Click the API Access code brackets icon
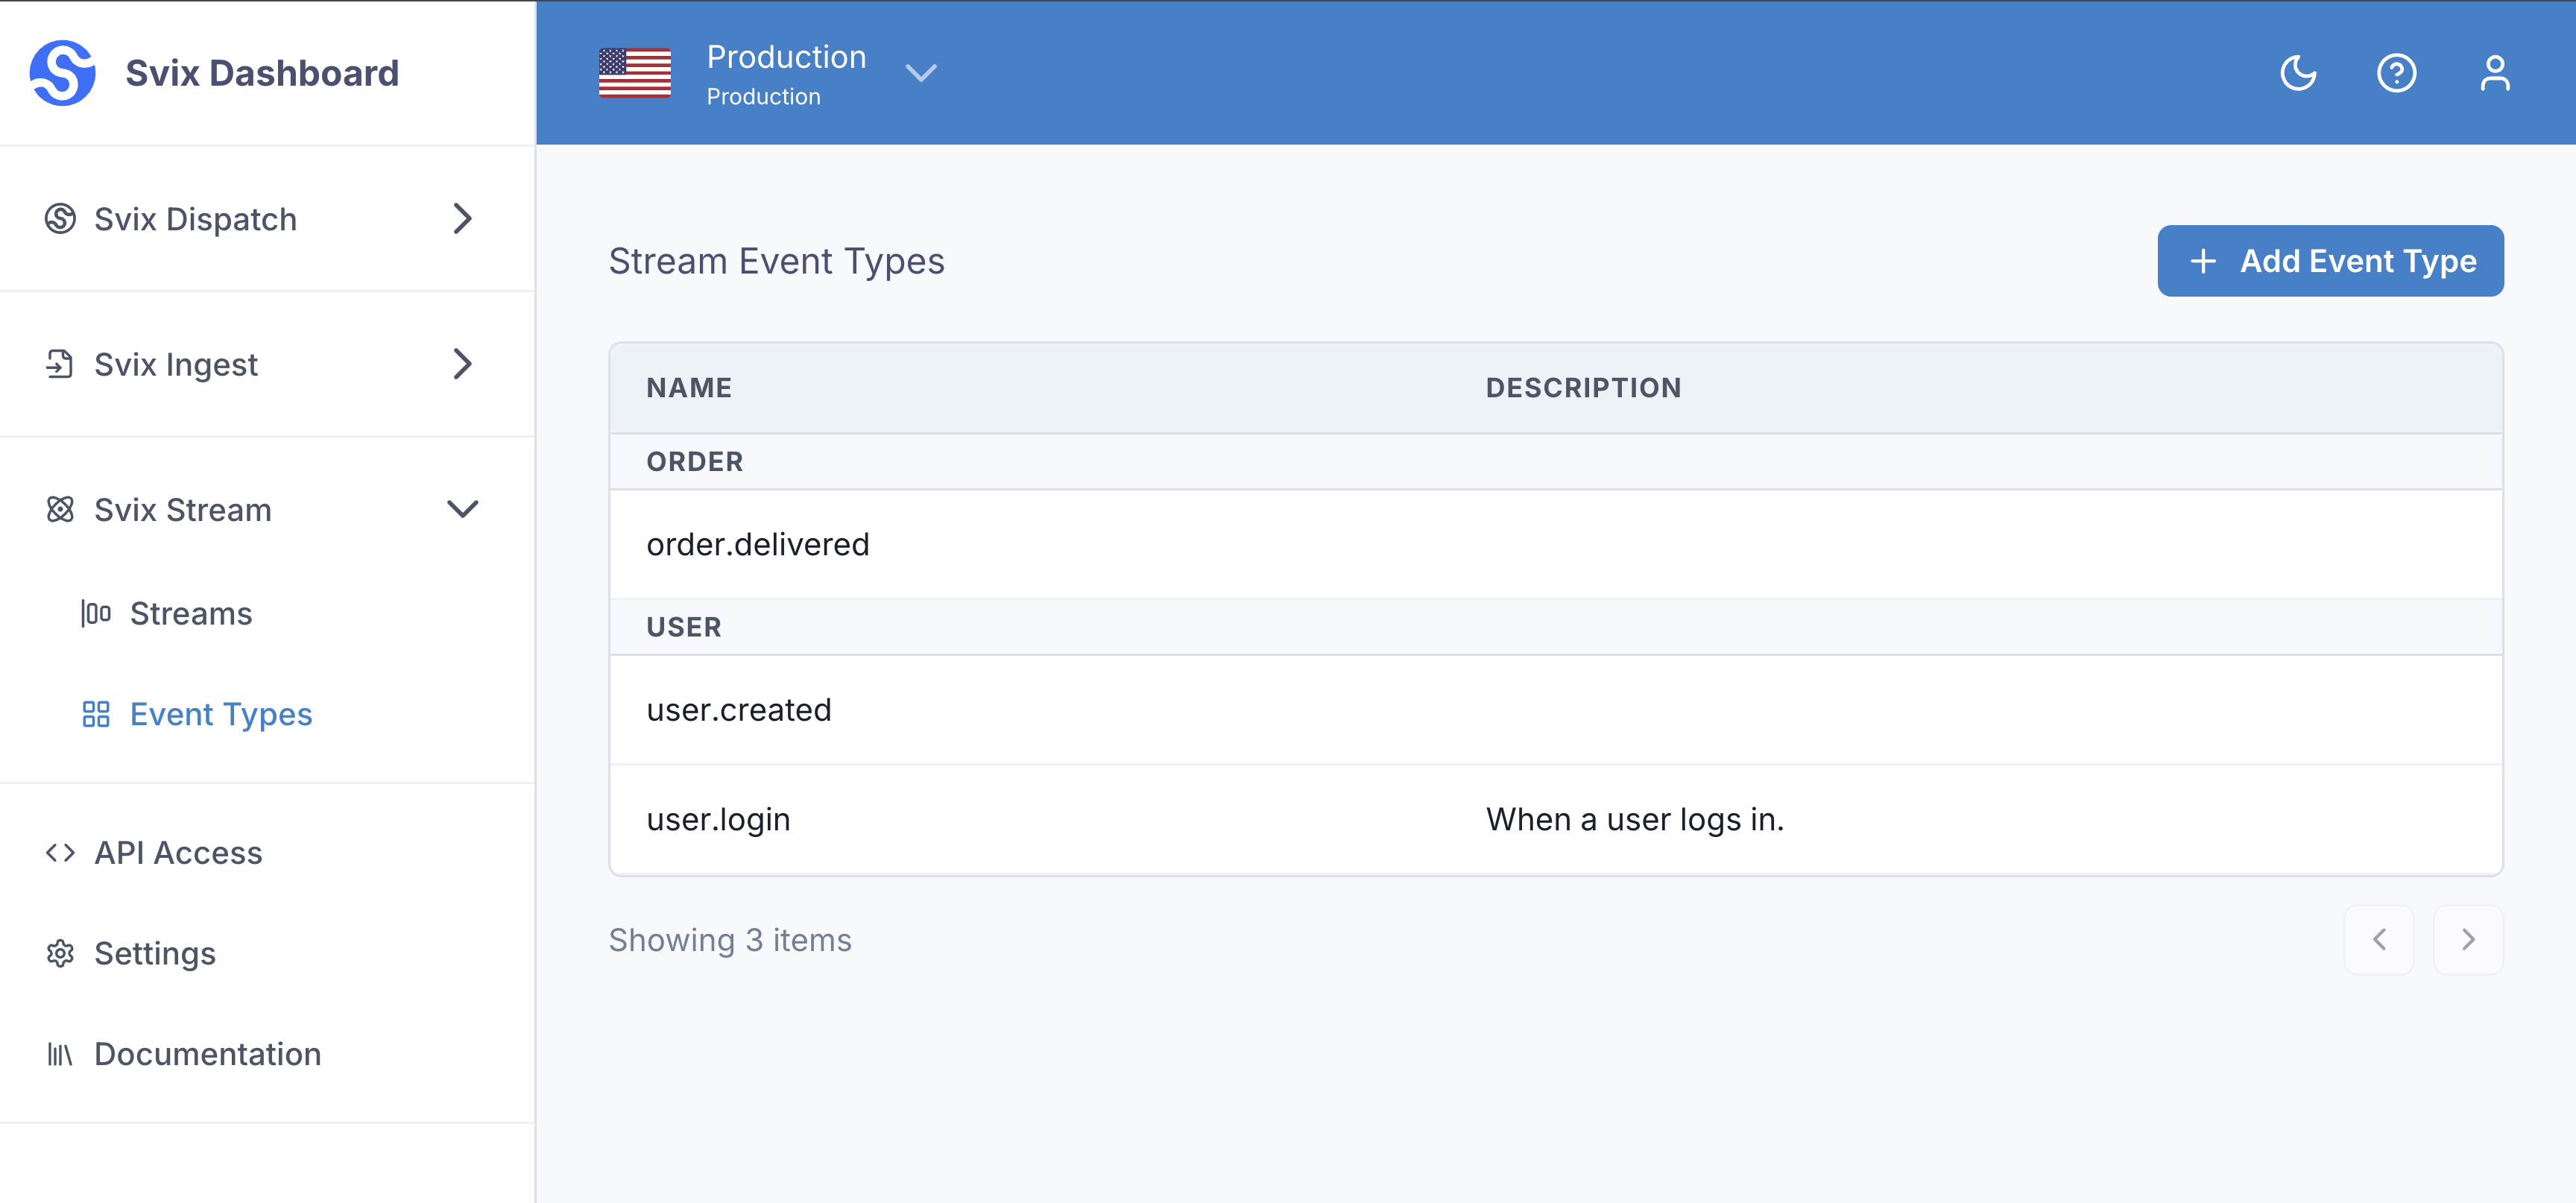Screen dimensions: 2576x1203 pos(60,853)
